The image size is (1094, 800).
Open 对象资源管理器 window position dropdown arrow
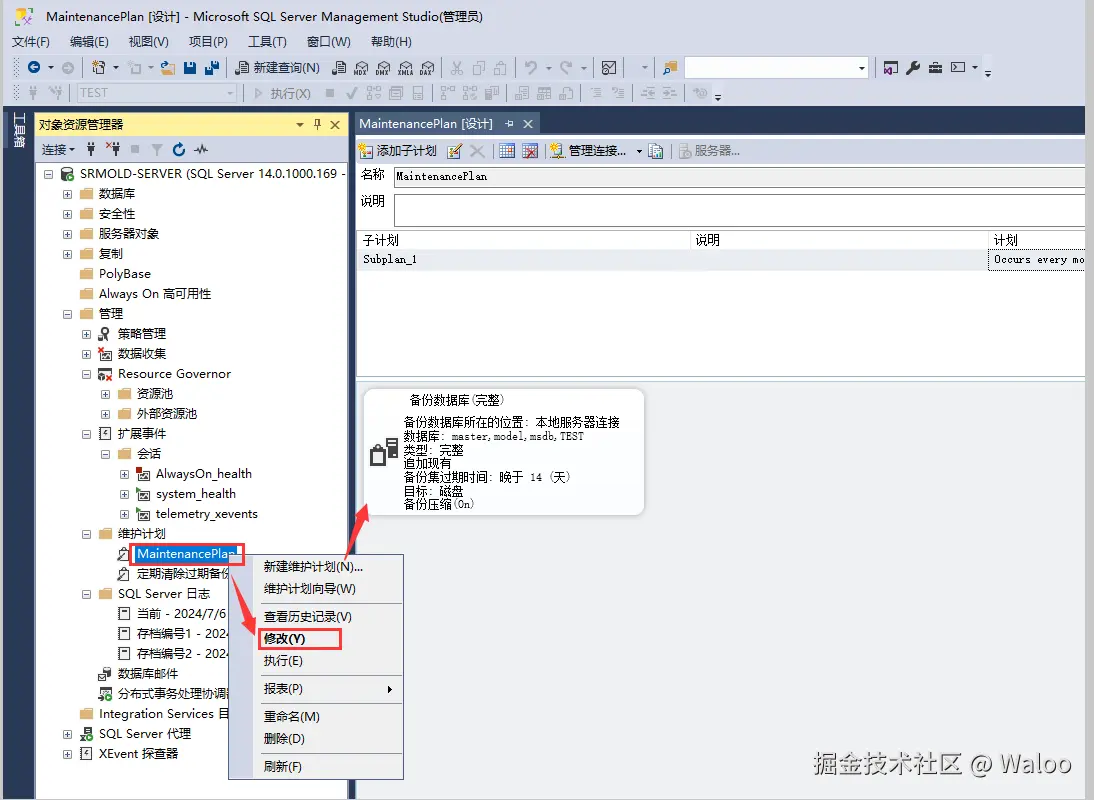click(300, 124)
